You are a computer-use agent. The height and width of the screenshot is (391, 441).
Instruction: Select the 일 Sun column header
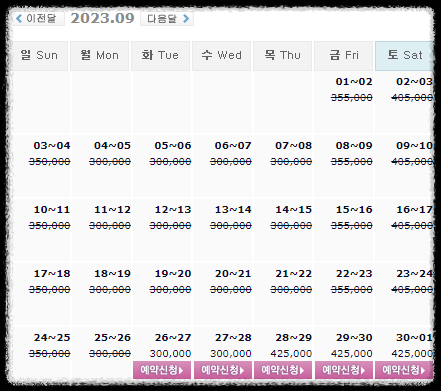tap(39, 56)
